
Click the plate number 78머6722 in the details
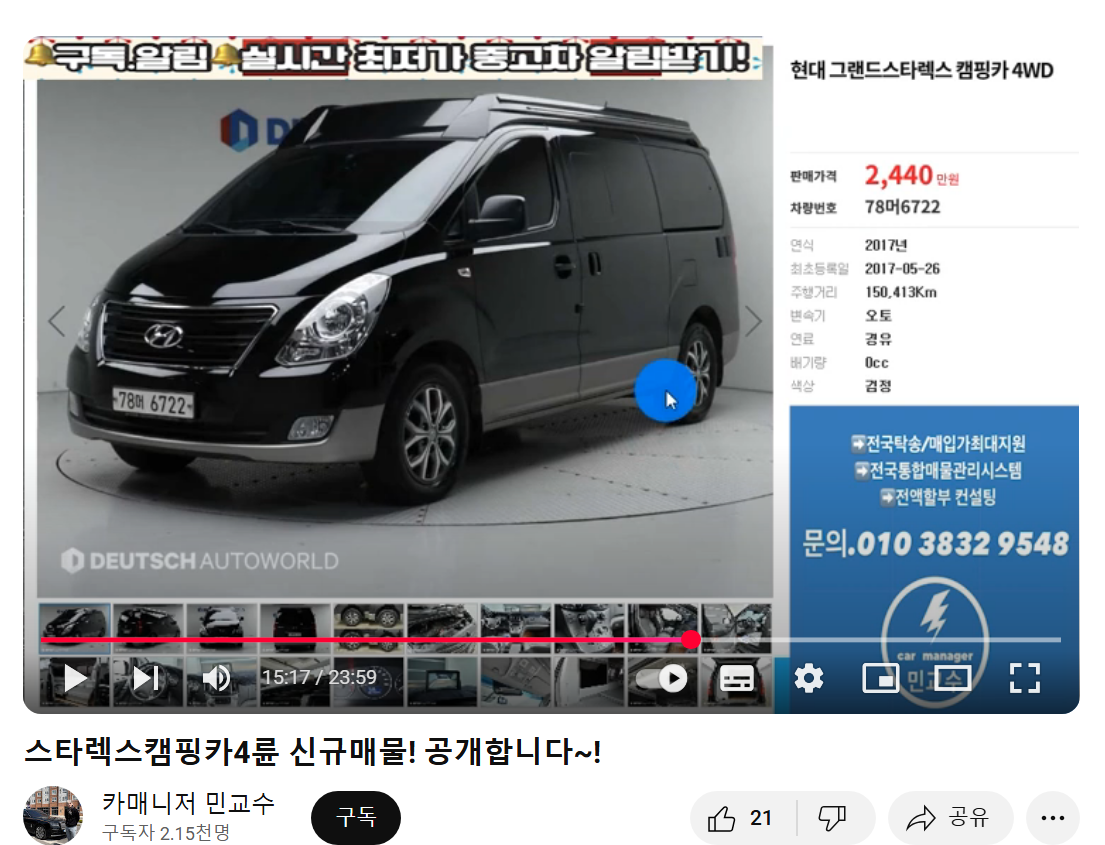(x=903, y=207)
